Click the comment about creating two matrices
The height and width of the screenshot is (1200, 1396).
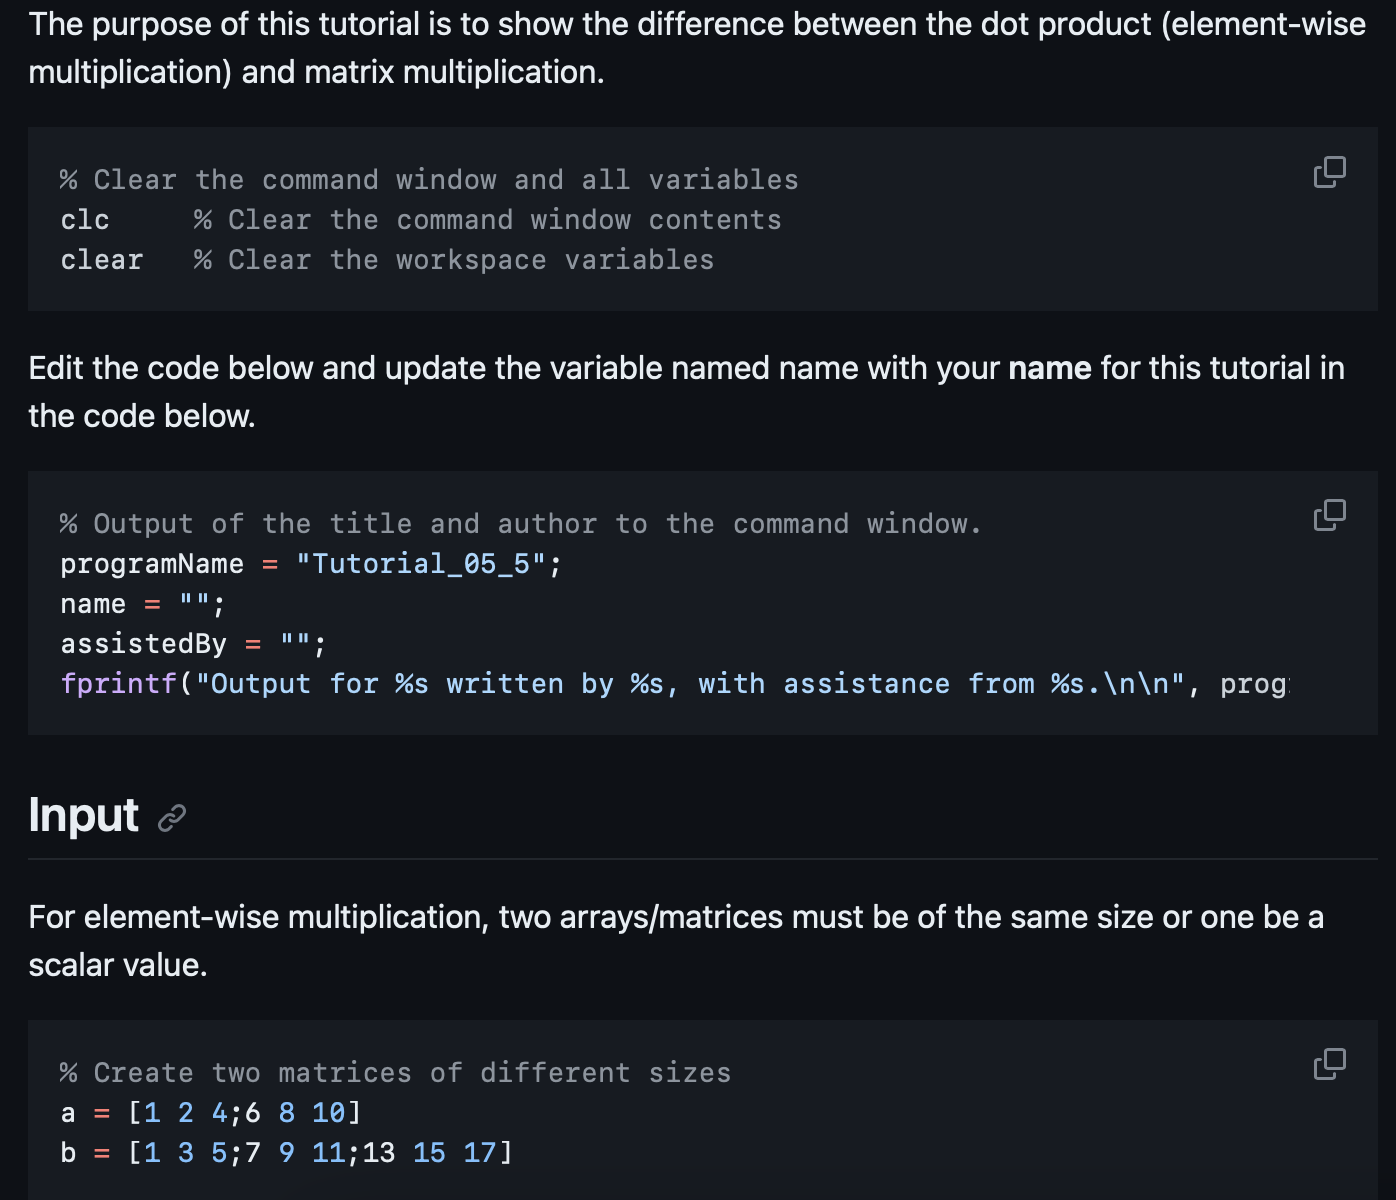[395, 1072]
